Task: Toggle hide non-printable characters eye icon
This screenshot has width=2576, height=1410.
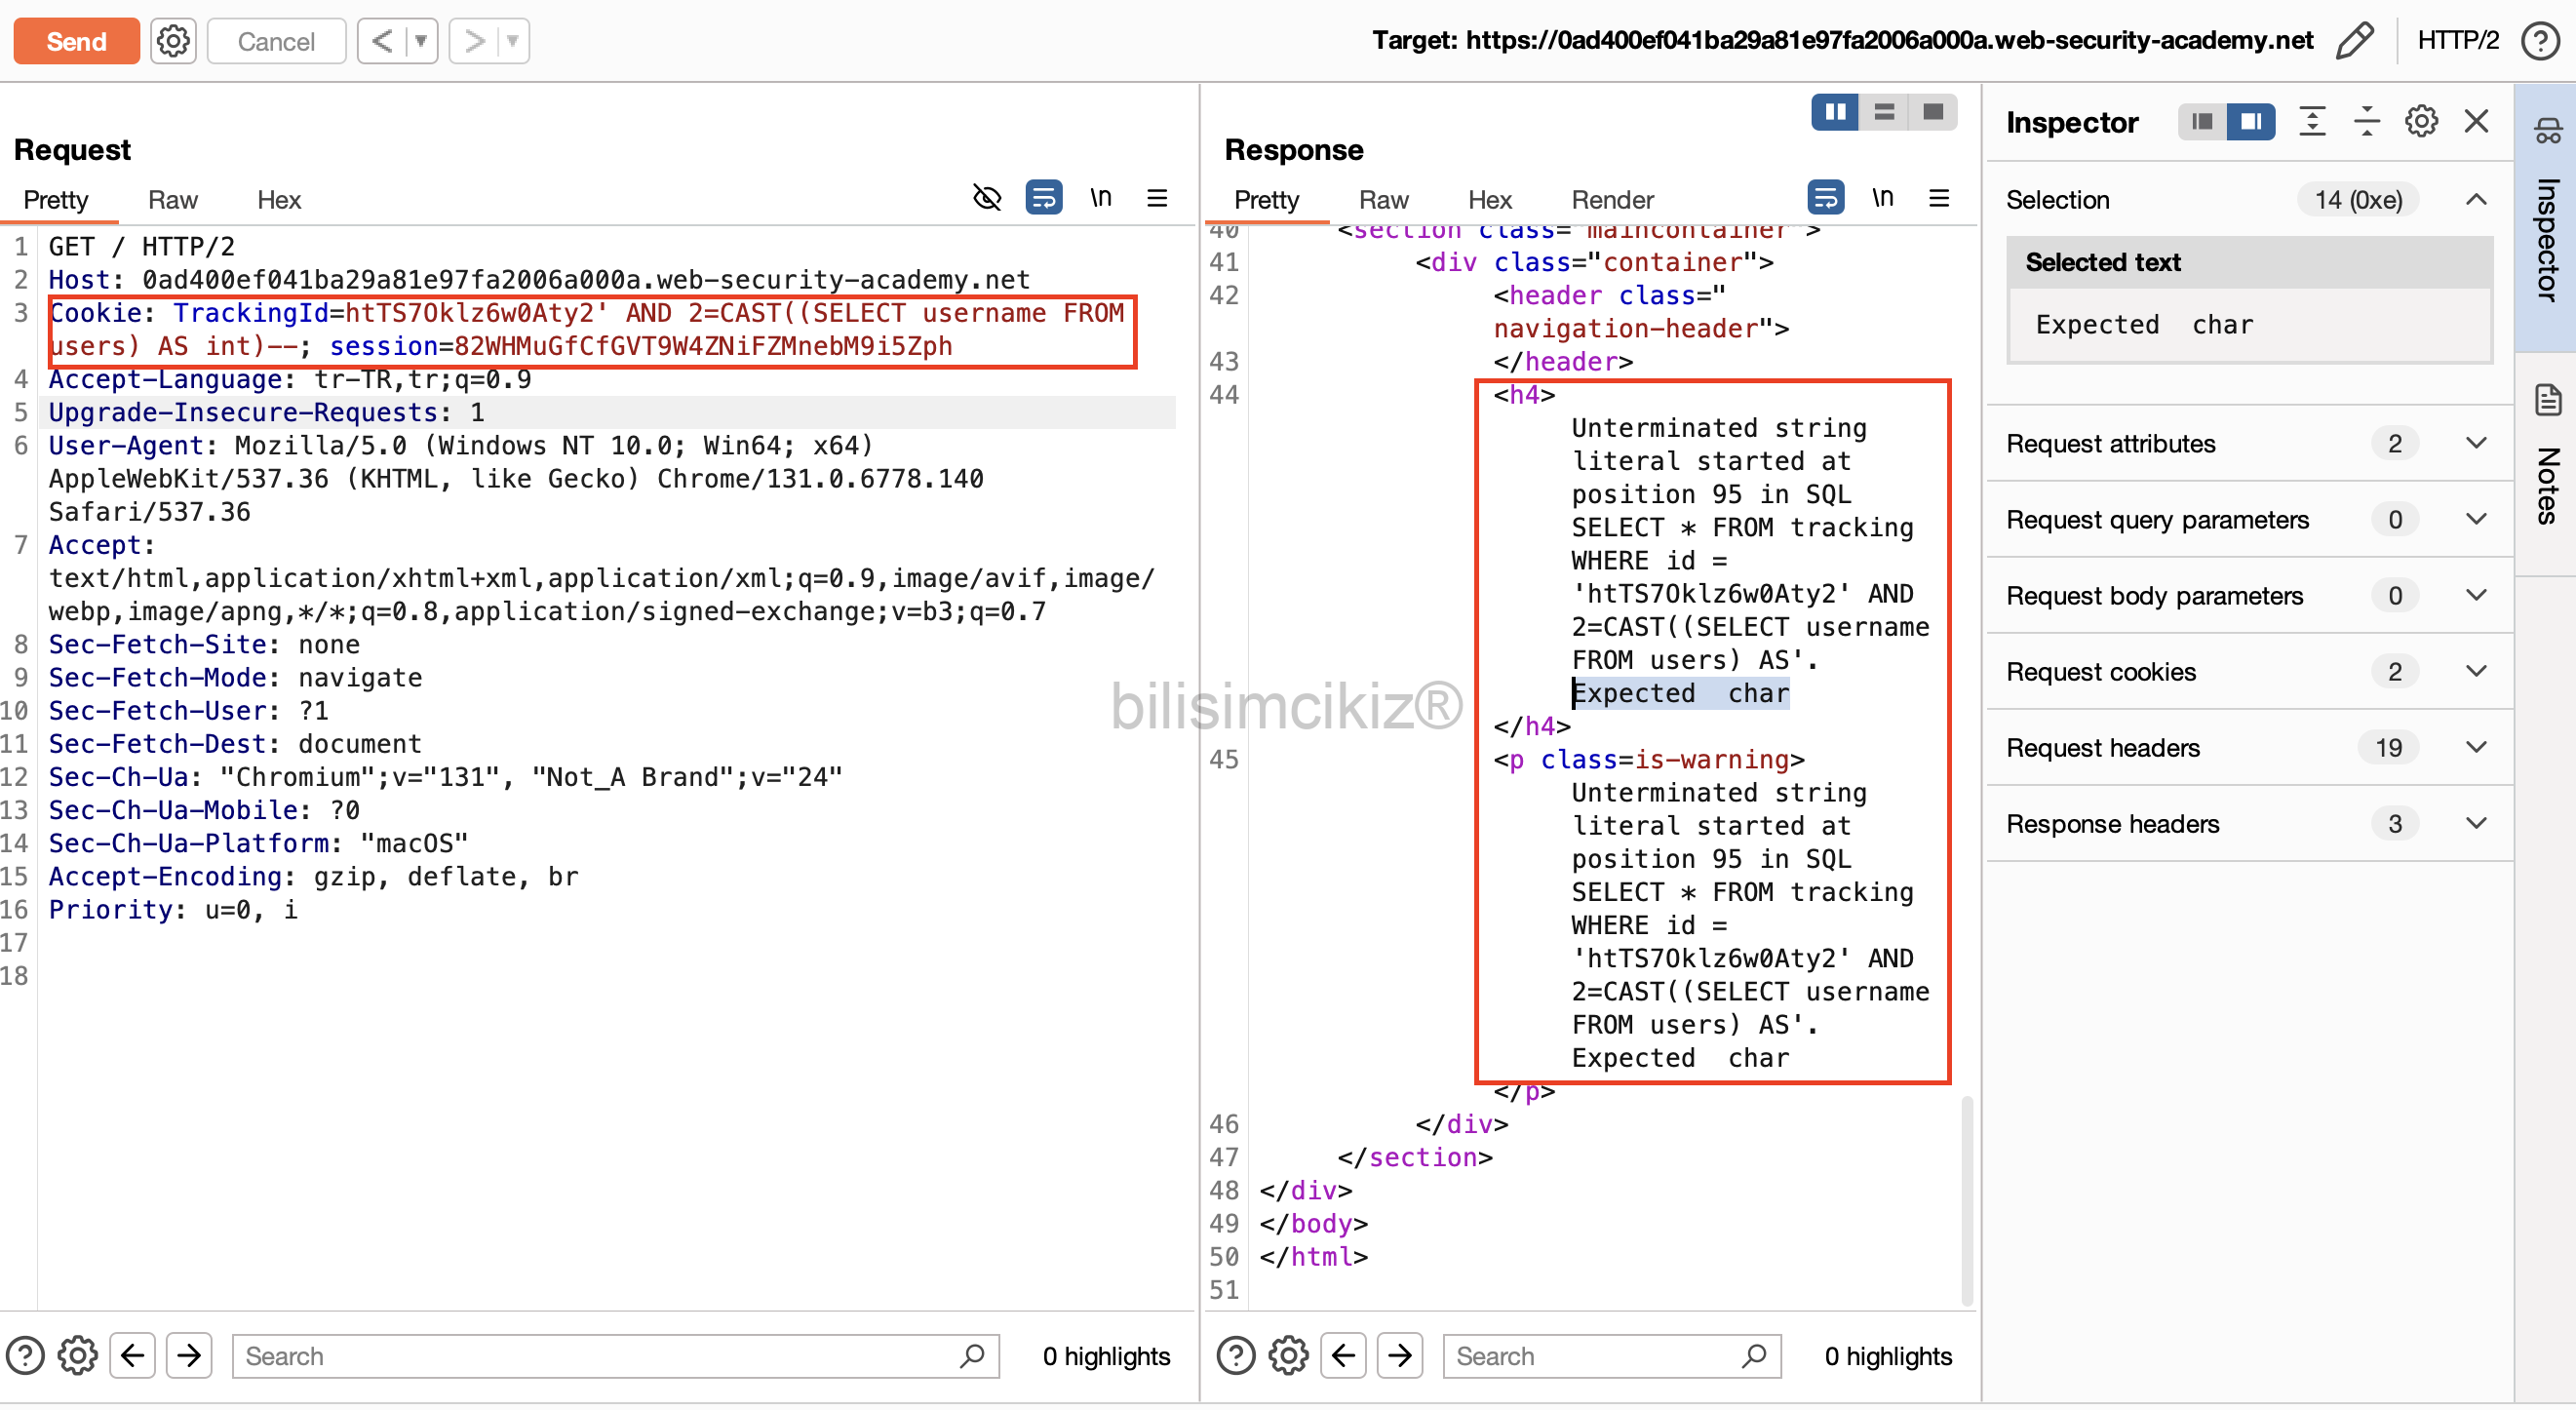Action: pyautogui.click(x=986, y=198)
